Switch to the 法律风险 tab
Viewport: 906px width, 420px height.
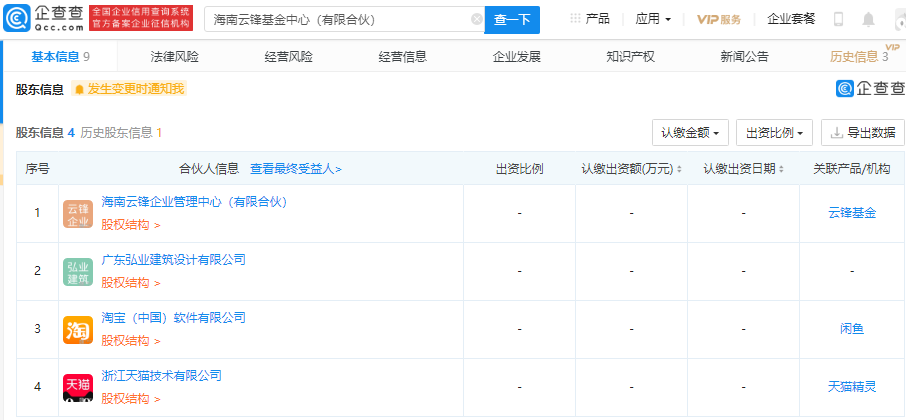(x=174, y=57)
